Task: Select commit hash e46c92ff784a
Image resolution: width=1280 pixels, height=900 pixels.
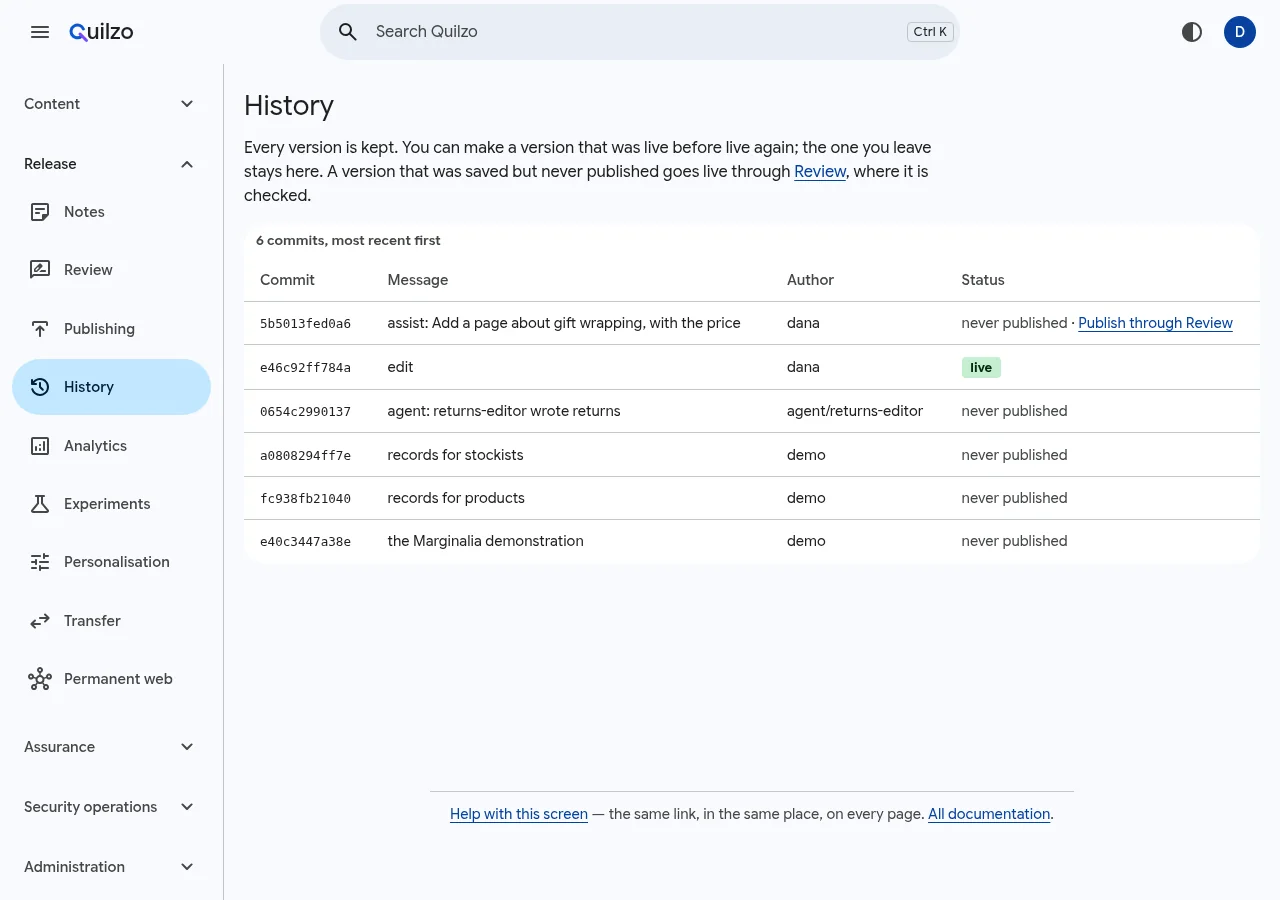Action: [305, 368]
